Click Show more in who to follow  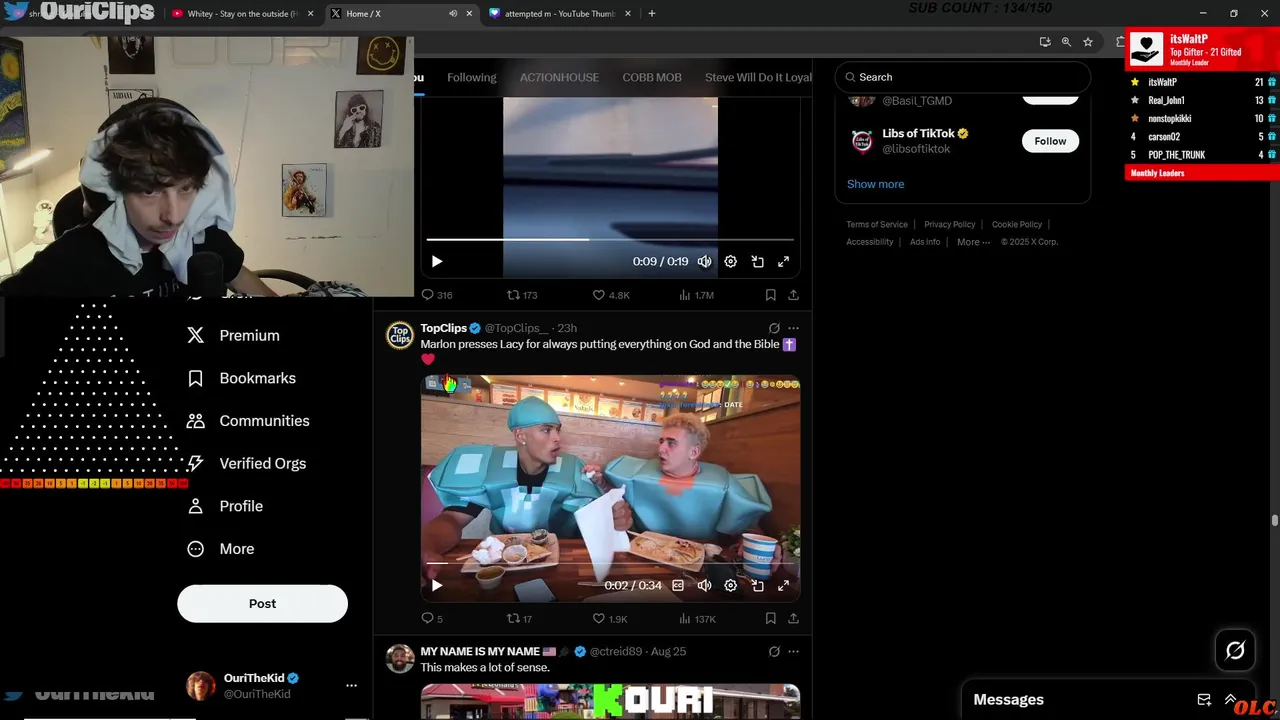pos(875,184)
